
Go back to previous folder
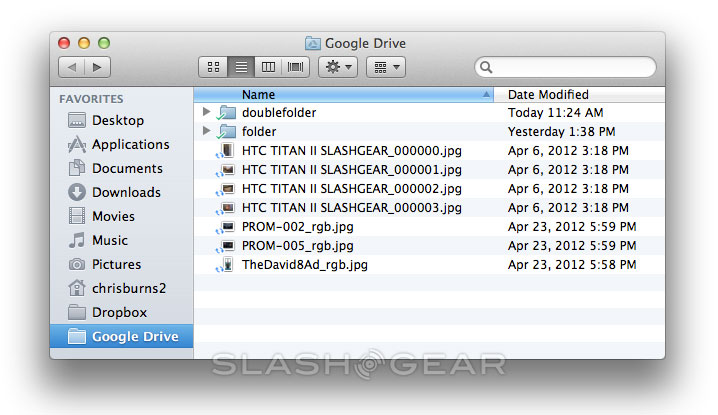(71, 67)
